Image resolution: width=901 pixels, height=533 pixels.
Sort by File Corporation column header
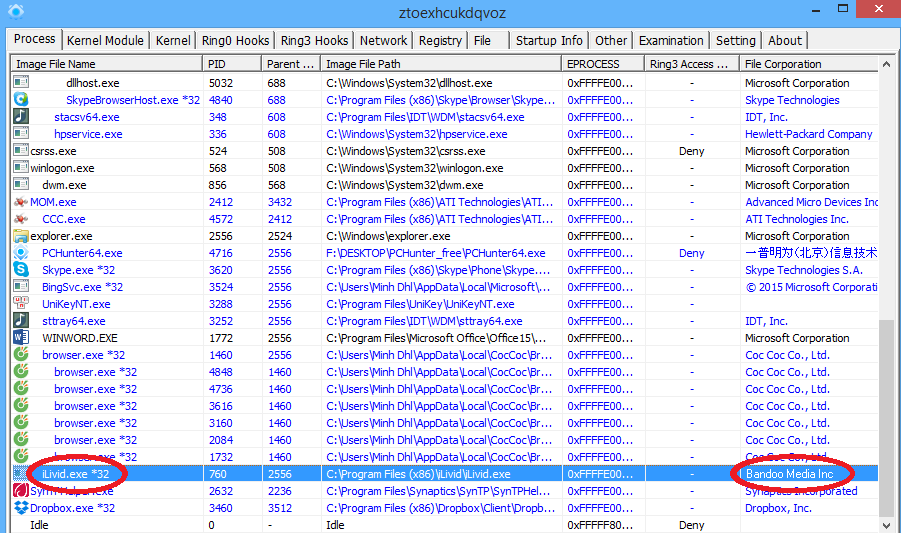(809, 64)
